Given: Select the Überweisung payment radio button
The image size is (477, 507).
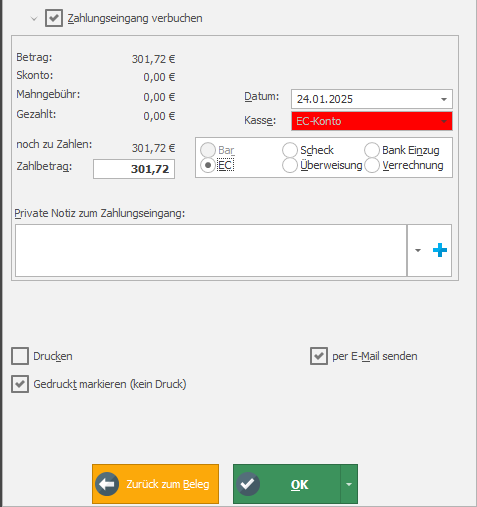Looking at the screenshot, I should (x=290, y=165).
